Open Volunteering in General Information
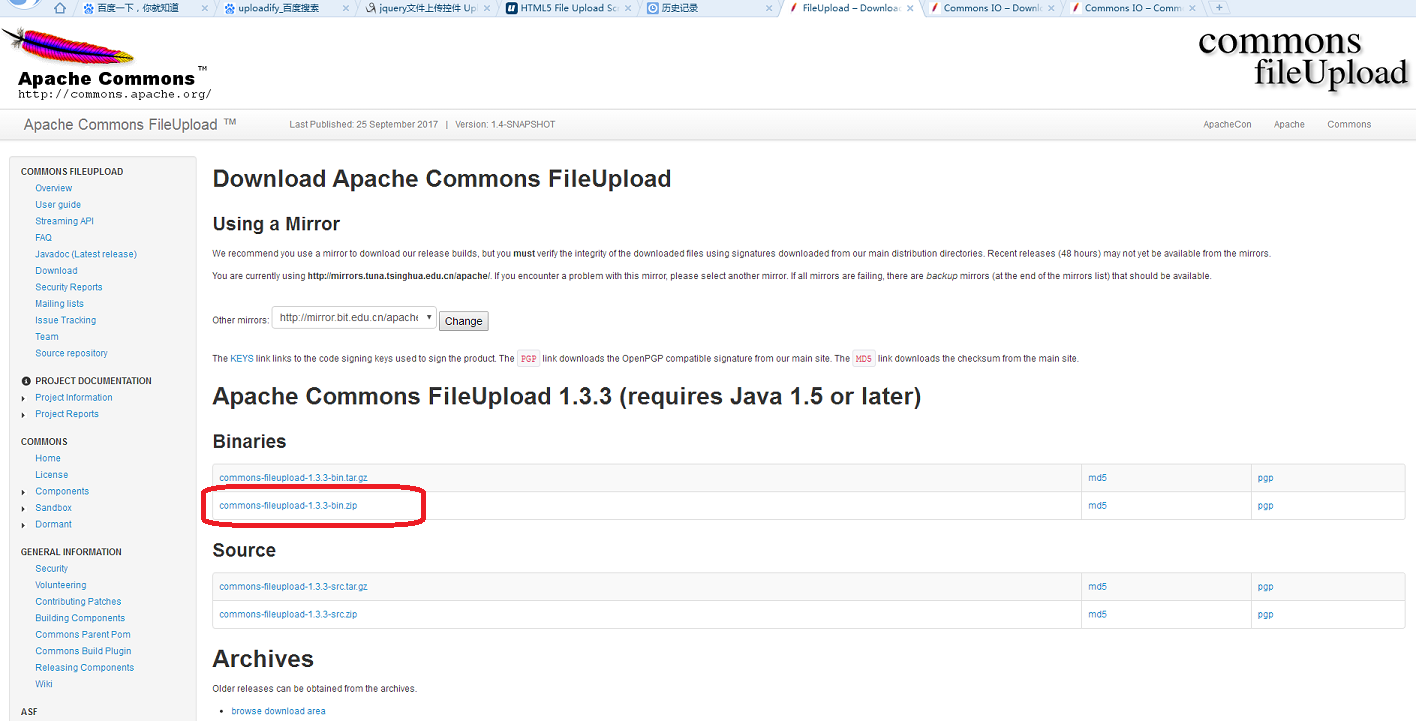Viewport: 1416px width, 721px height. coord(61,585)
